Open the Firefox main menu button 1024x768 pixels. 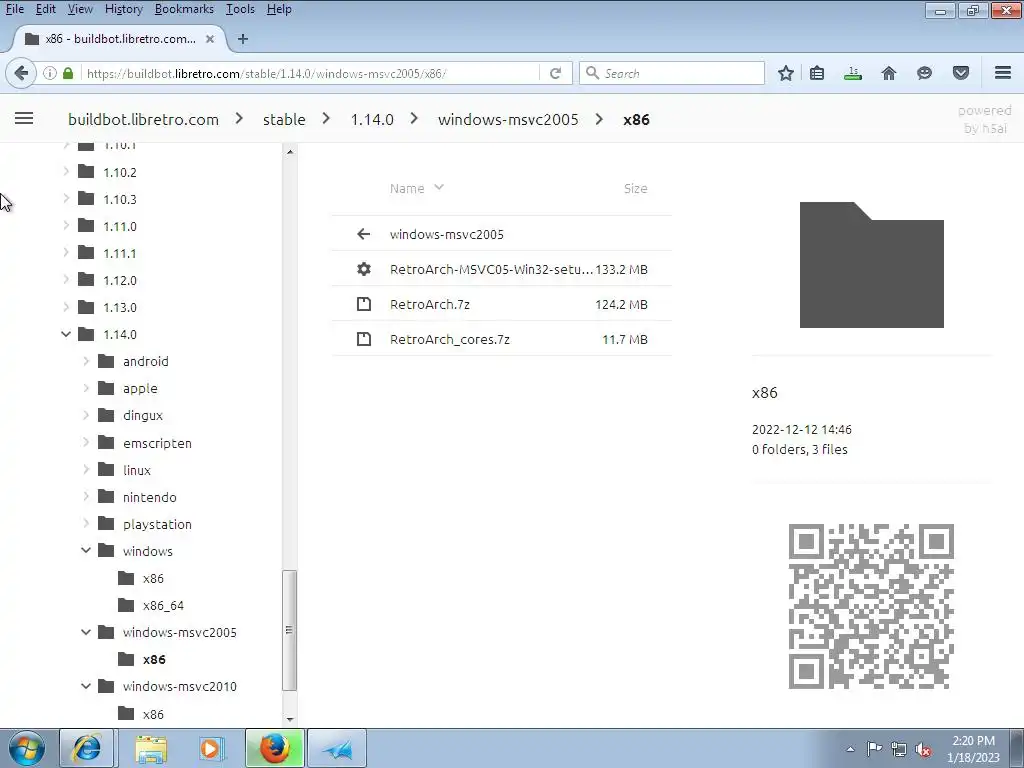tap(1003, 73)
